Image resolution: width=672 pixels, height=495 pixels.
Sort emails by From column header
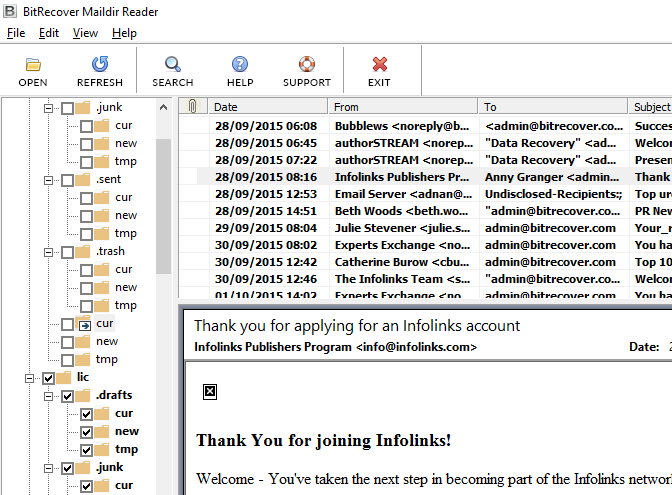(403, 106)
